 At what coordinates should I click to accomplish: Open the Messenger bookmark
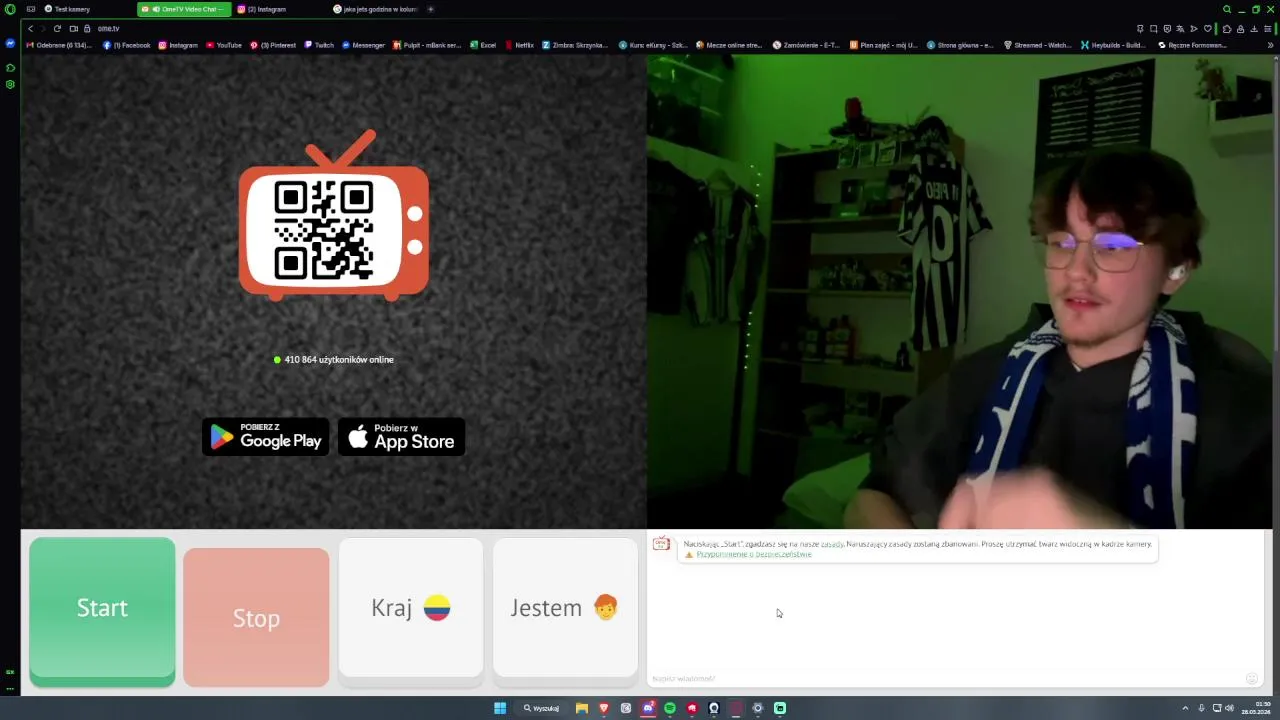pyautogui.click(x=363, y=45)
